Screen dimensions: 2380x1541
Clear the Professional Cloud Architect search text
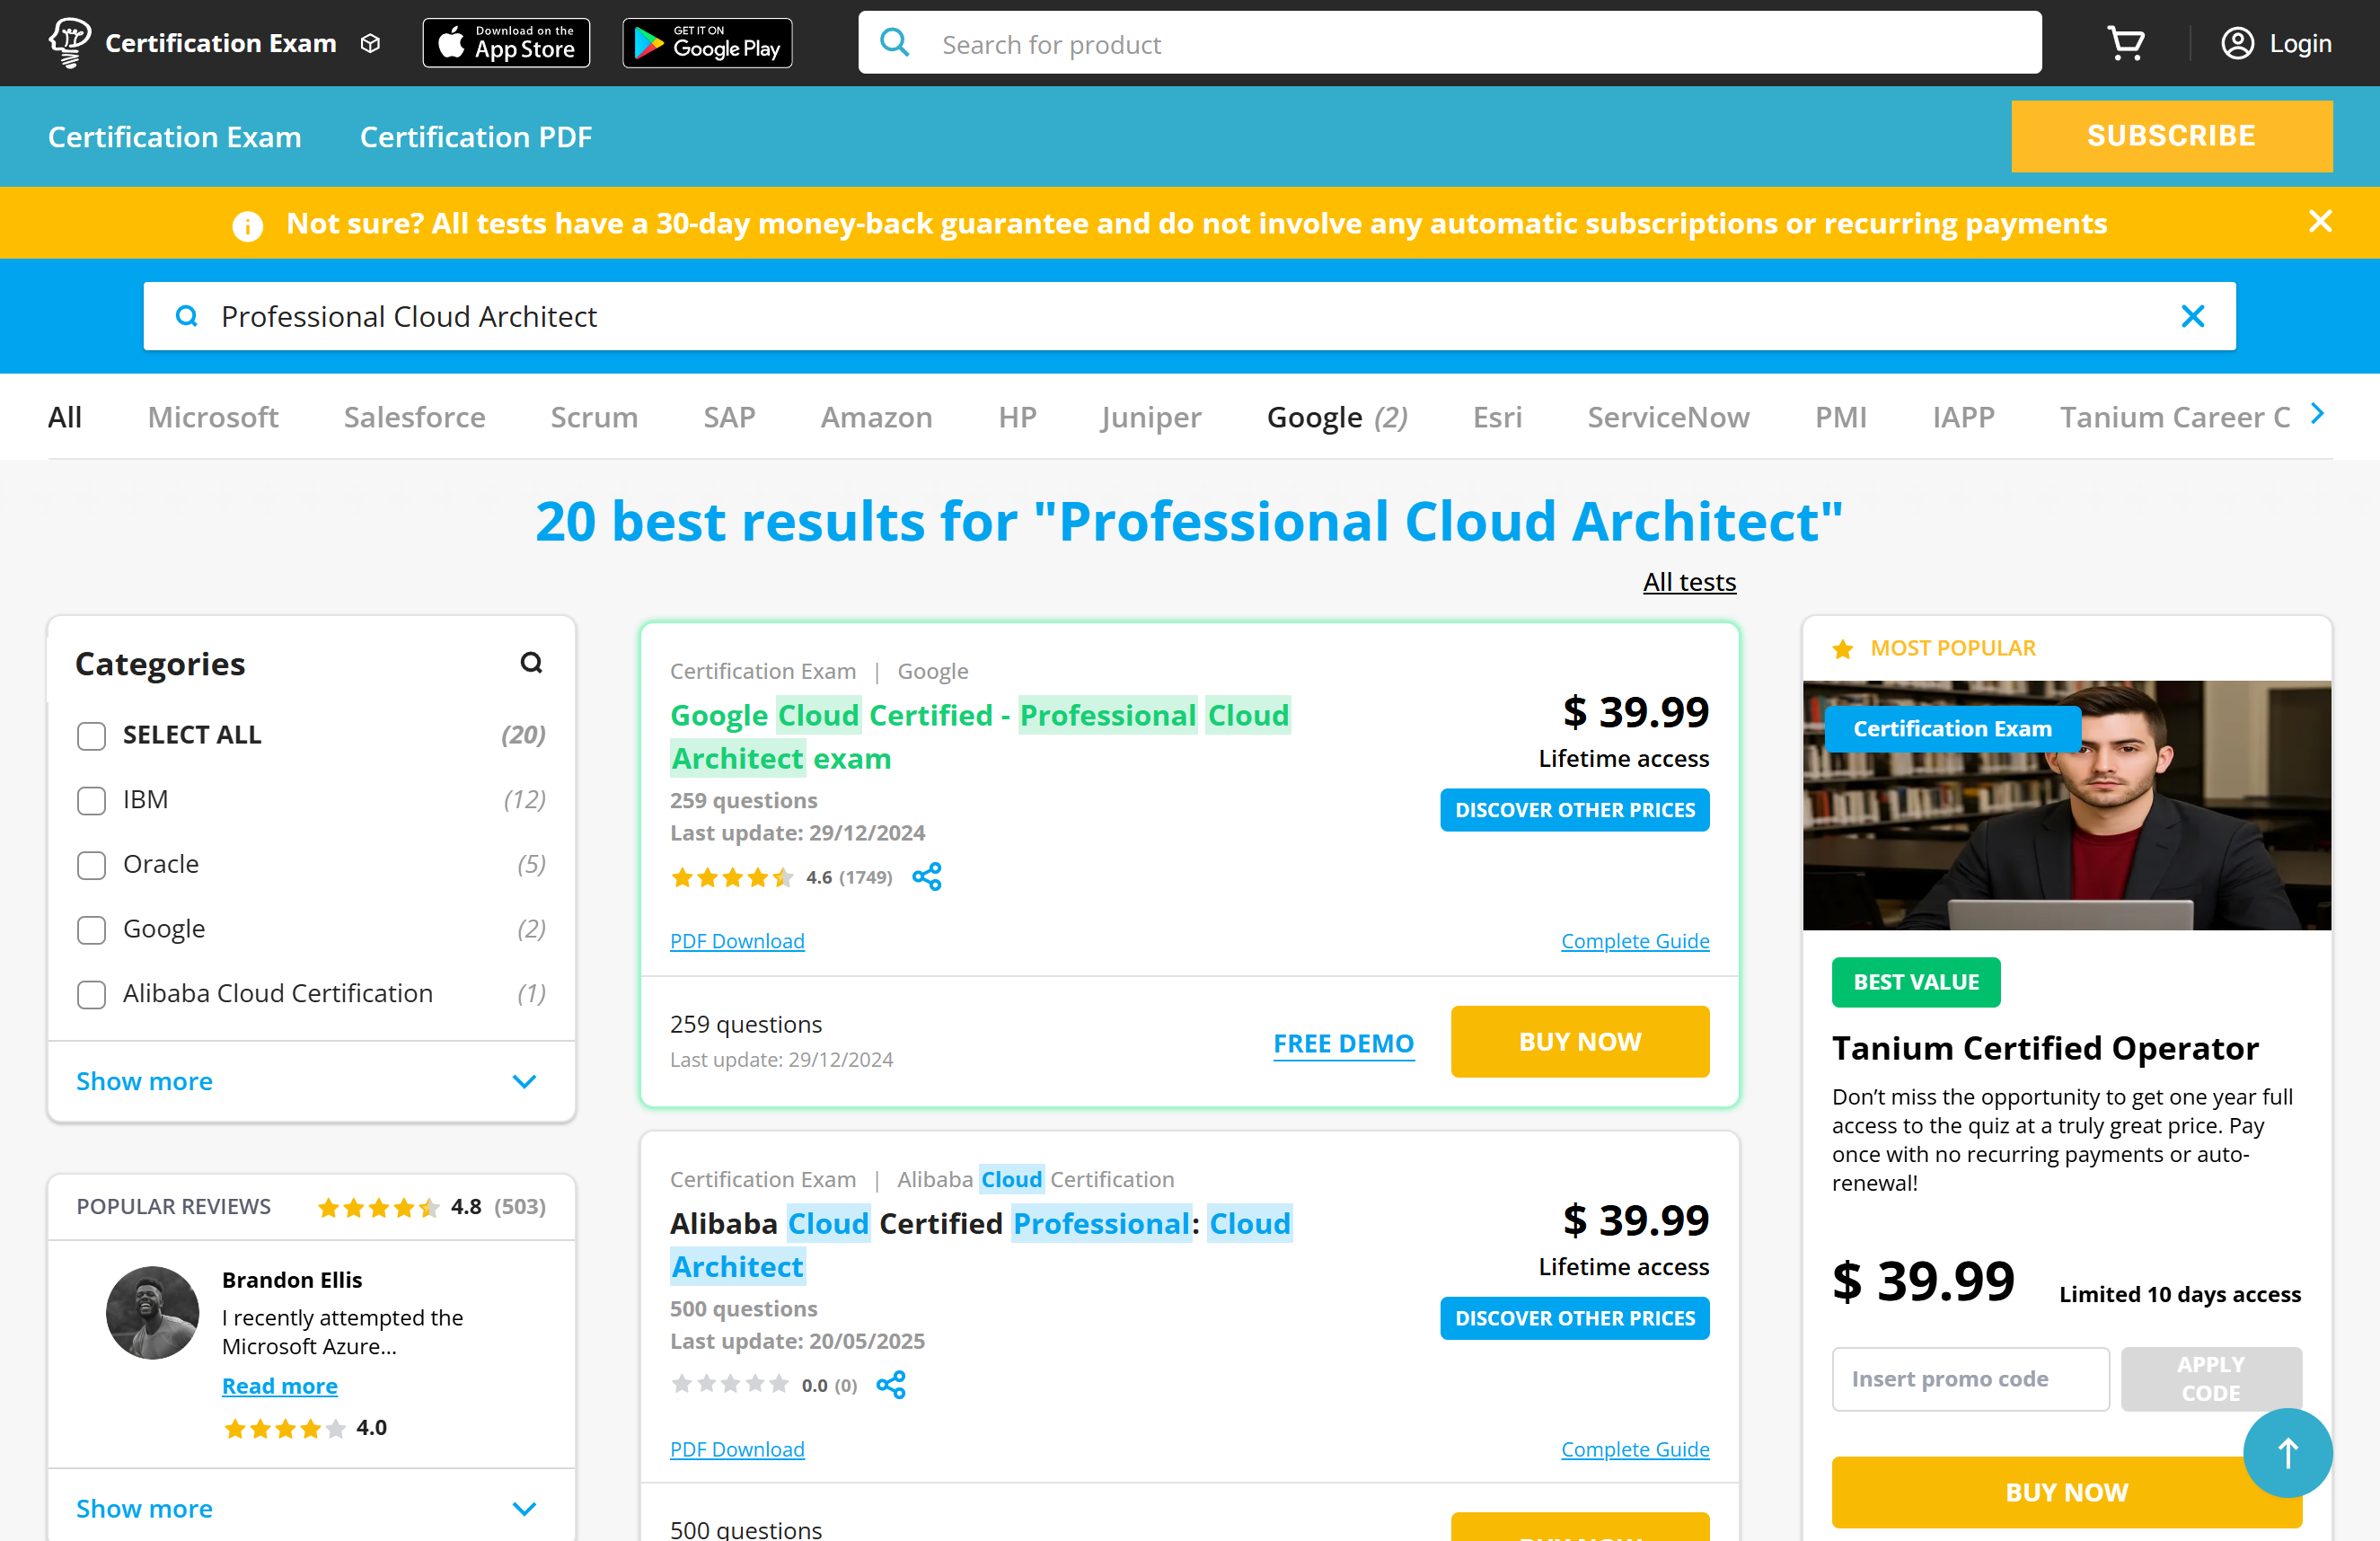(2192, 317)
